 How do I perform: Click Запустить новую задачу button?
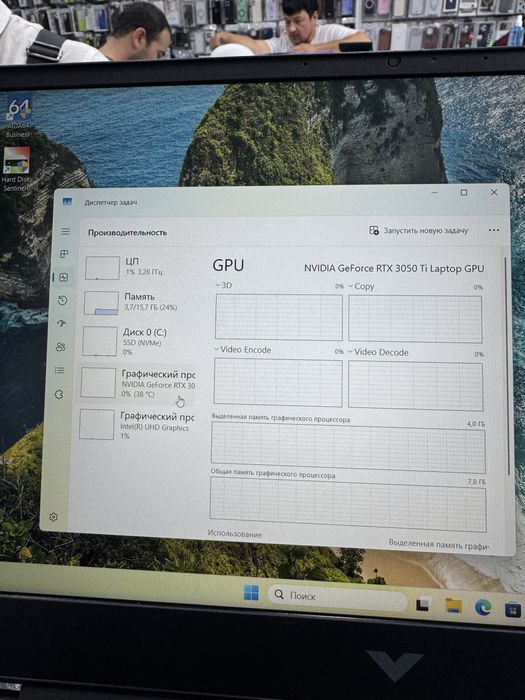tap(418, 230)
